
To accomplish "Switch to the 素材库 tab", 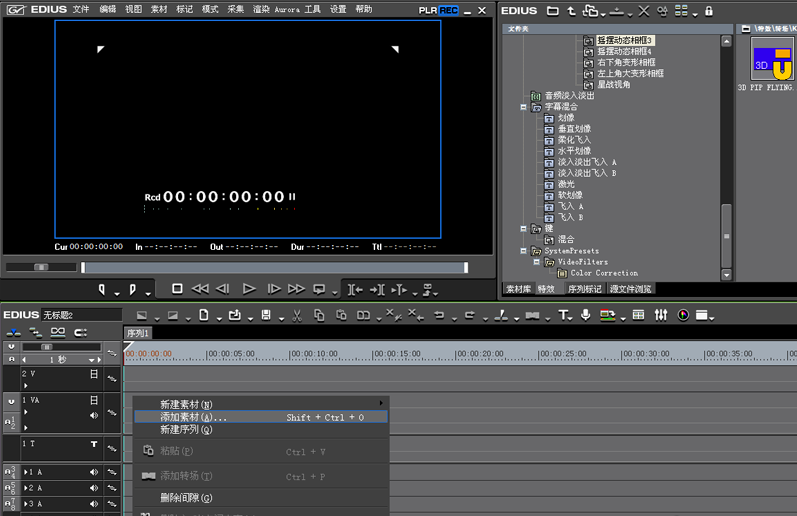I will [519, 289].
